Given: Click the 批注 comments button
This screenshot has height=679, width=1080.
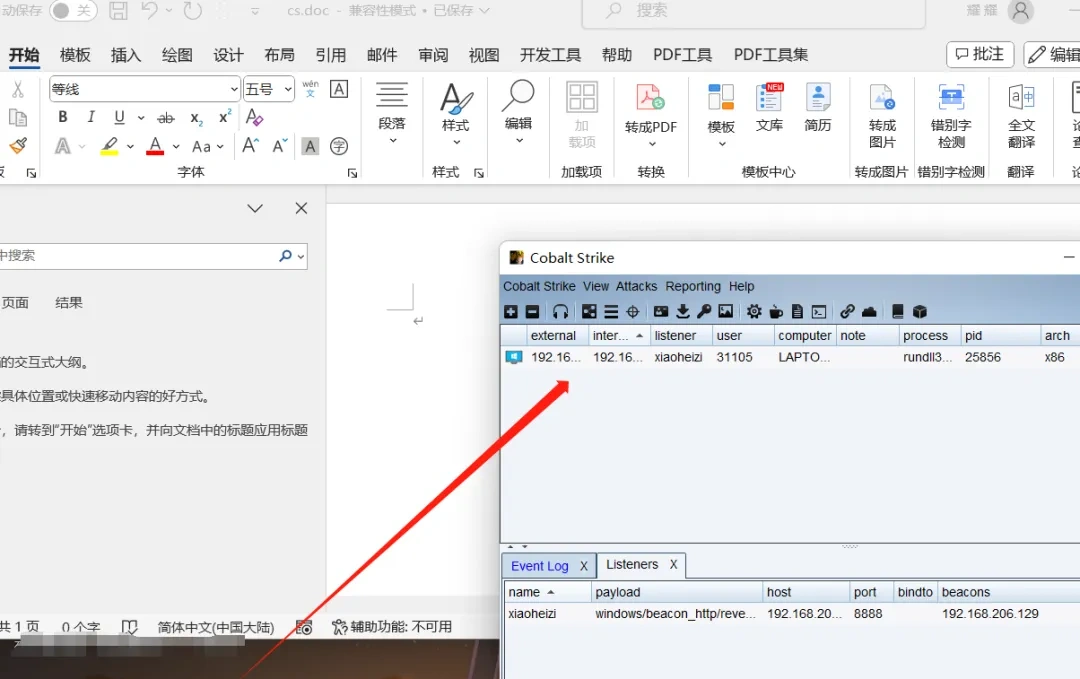Looking at the screenshot, I should pos(980,54).
